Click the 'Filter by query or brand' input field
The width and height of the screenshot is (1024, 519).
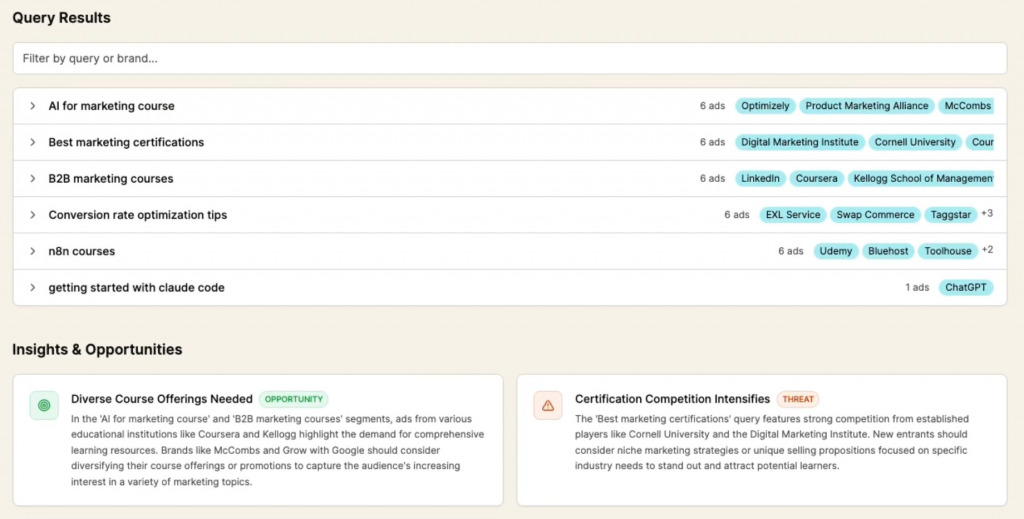(509, 59)
